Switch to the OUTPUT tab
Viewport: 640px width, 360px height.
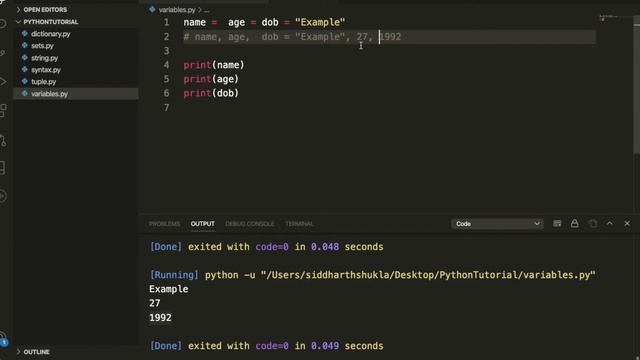pyautogui.click(x=202, y=224)
